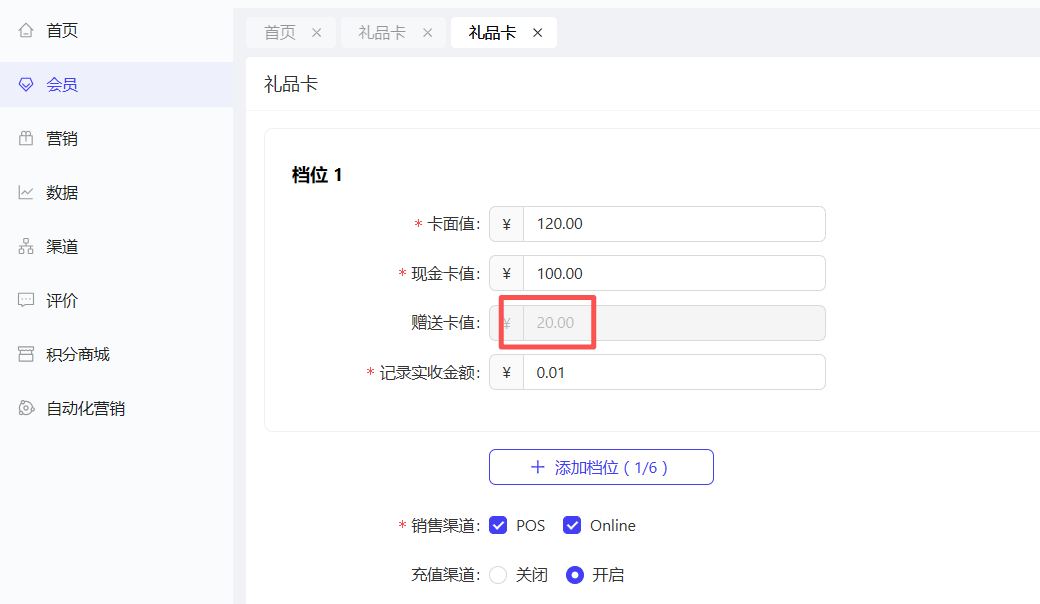Select the 开启 recharge channel radio
Image resolution: width=1040 pixels, height=604 pixels.
click(x=575, y=575)
